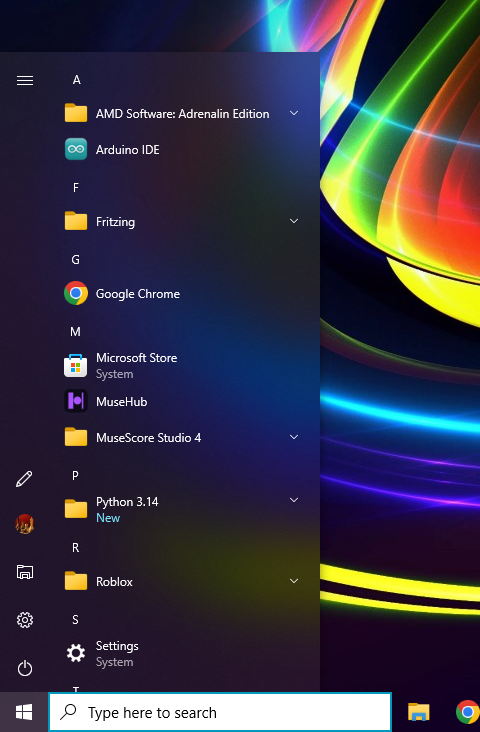480x732 pixels.
Task: Open Microsoft Store app icon
Action: click(76, 366)
